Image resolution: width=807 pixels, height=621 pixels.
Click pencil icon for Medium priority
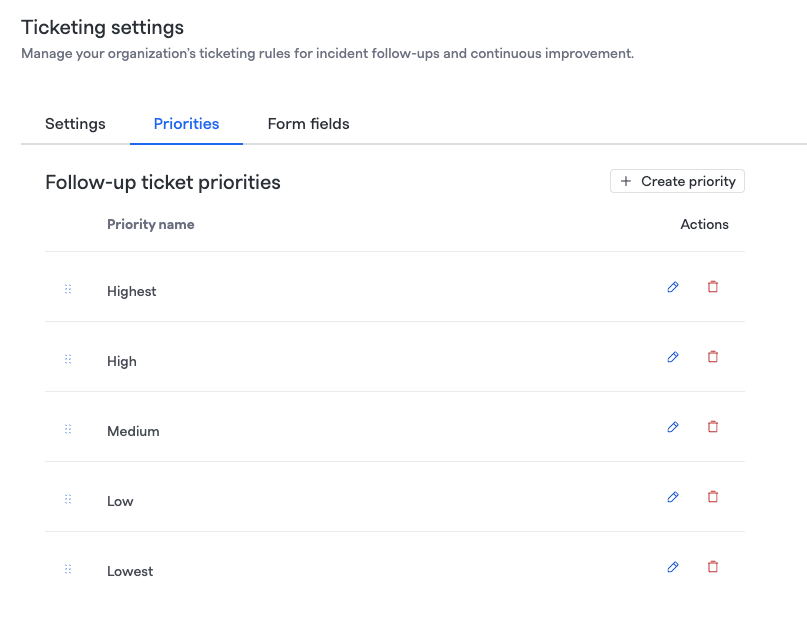click(x=673, y=427)
